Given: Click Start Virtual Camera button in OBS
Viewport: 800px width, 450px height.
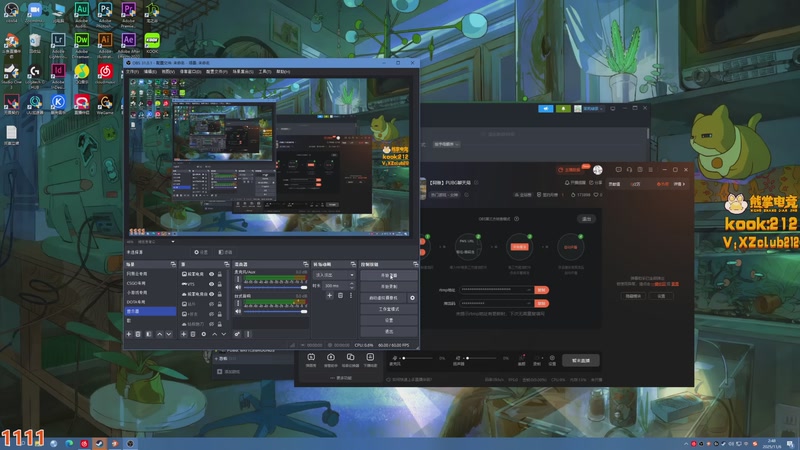Looking at the screenshot, I should point(384,298).
